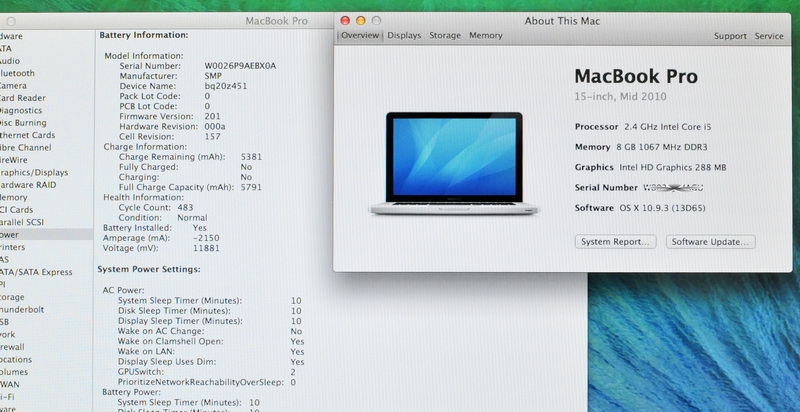Click the System Power Settings heading

click(x=149, y=269)
